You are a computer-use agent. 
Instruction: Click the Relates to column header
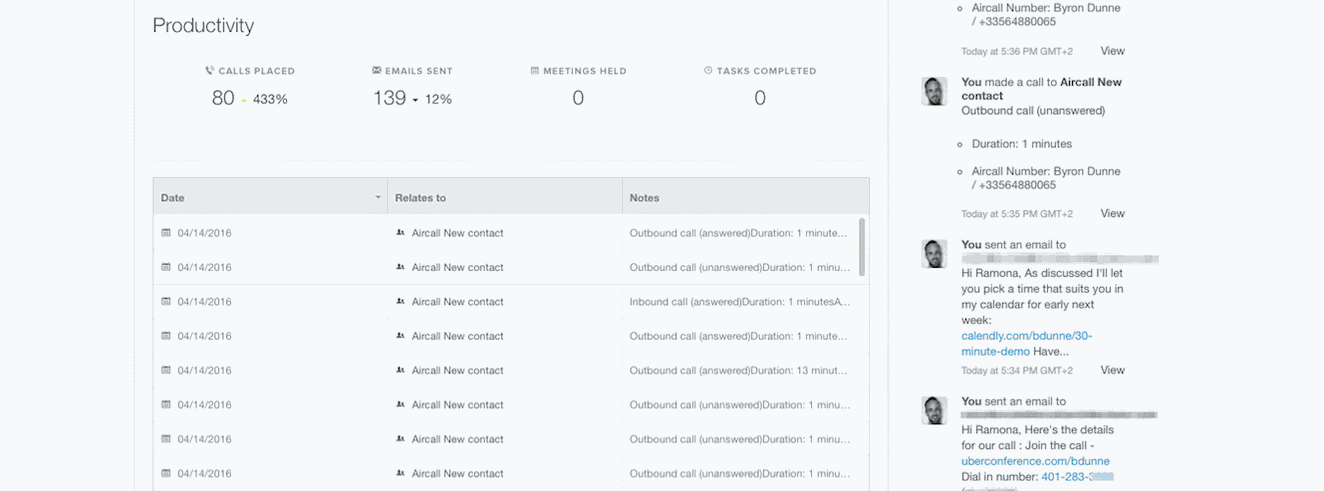point(505,197)
